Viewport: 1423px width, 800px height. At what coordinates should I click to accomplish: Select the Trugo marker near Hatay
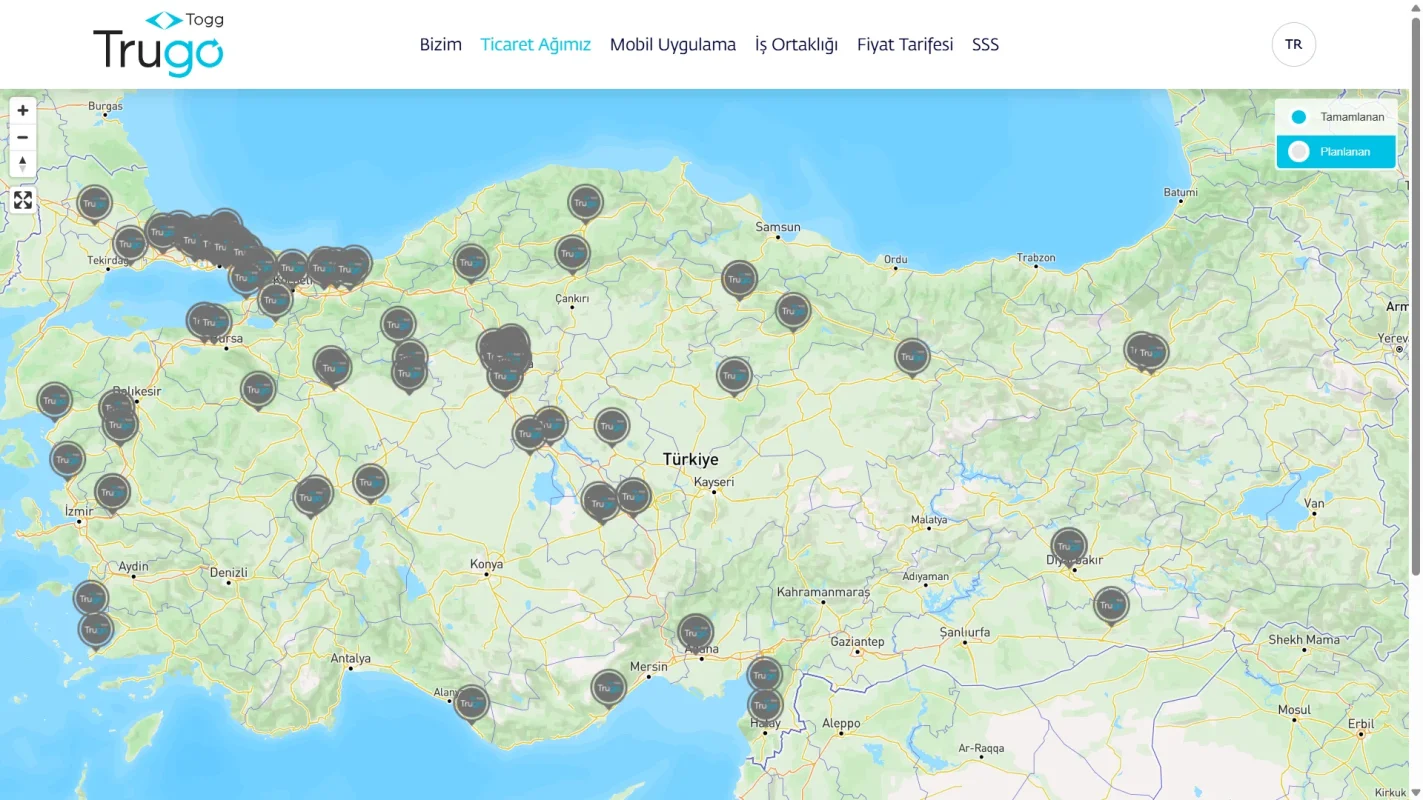coord(764,706)
